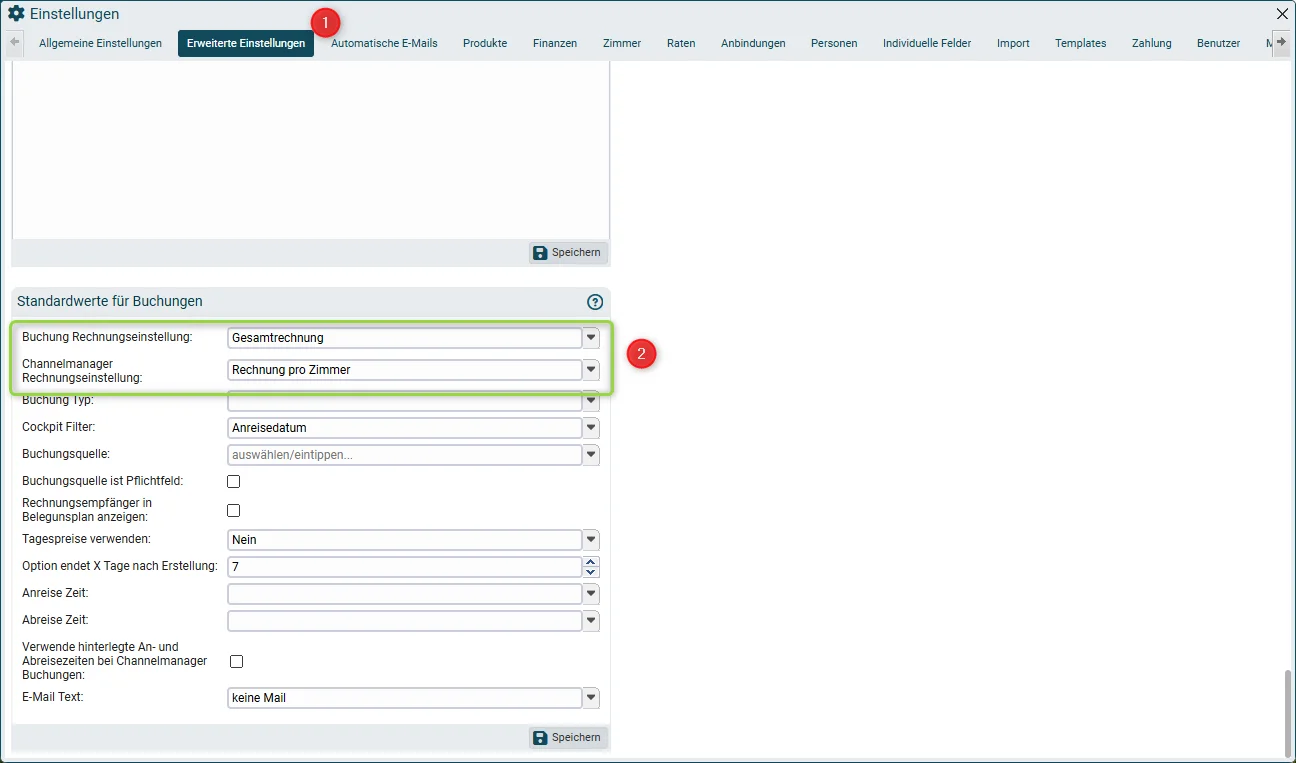
Task: Open the Finanzen tab
Action: [555, 43]
